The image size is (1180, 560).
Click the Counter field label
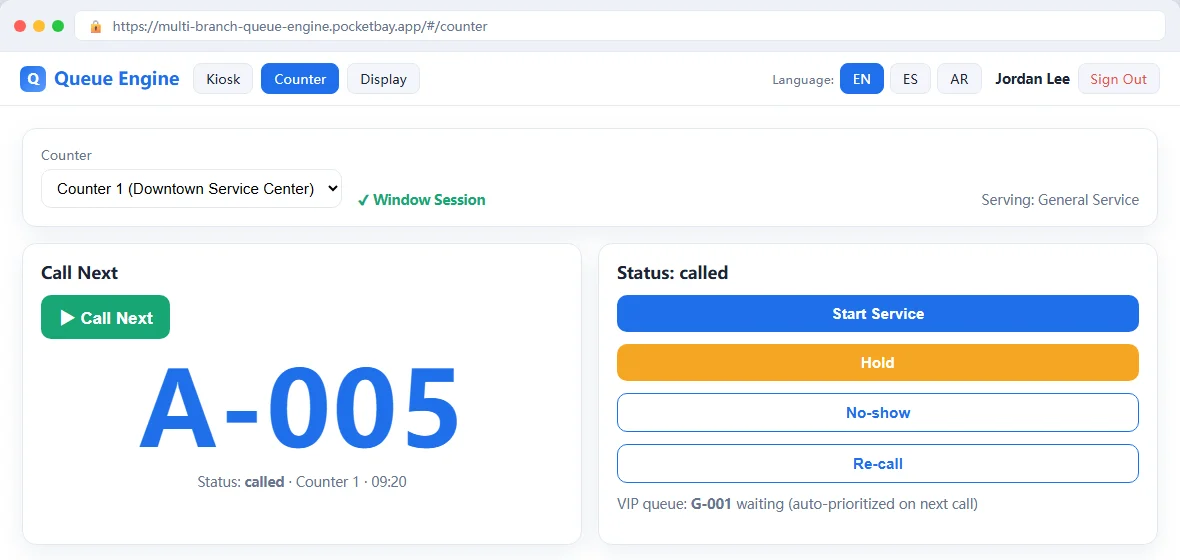(66, 156)
